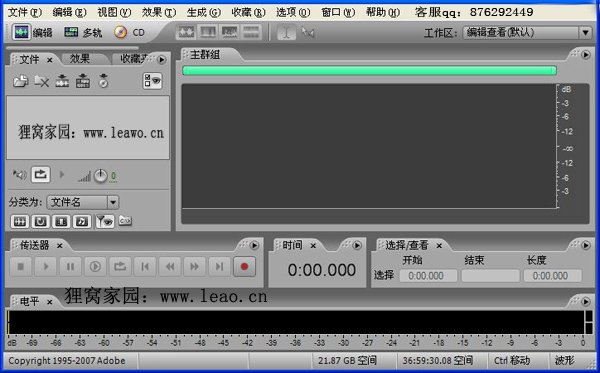The height and width of the screenshot is (373, 600).
Task: Toggle auto-play speaker in Files panel
Action: coord(20,175)
